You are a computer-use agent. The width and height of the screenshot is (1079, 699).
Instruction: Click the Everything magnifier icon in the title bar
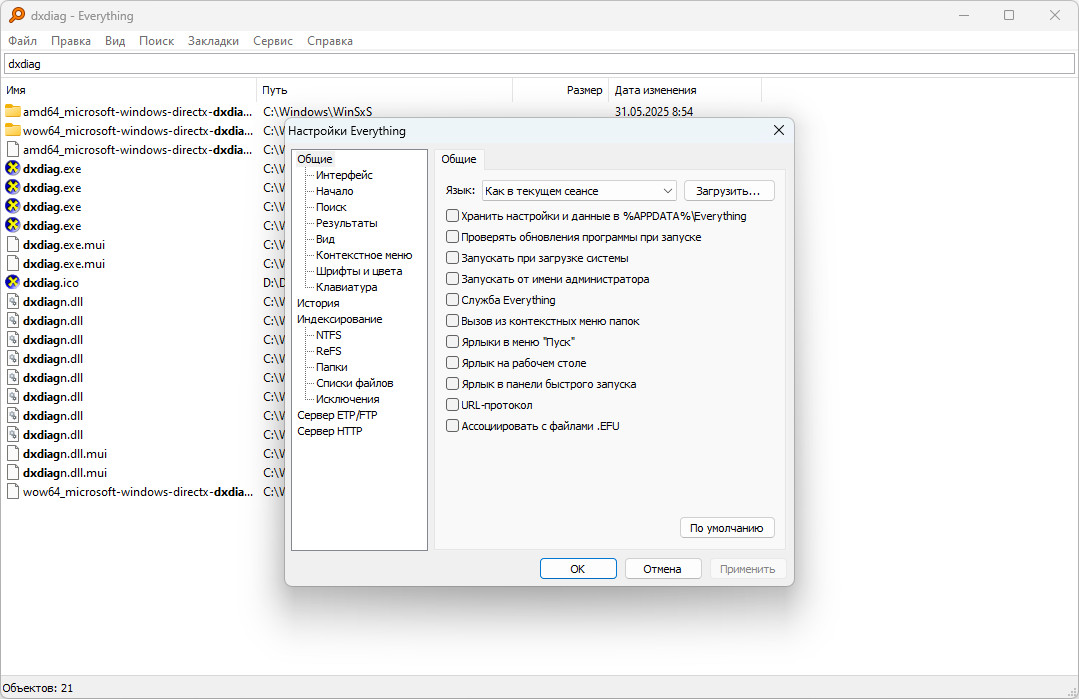(17, 15)
